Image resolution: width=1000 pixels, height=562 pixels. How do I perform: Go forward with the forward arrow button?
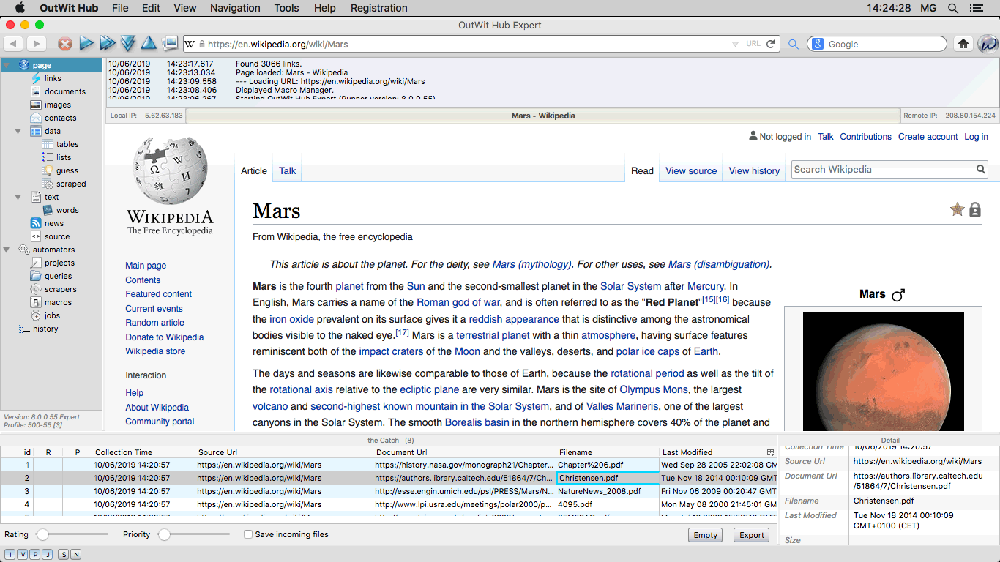(x=36, y=43)
